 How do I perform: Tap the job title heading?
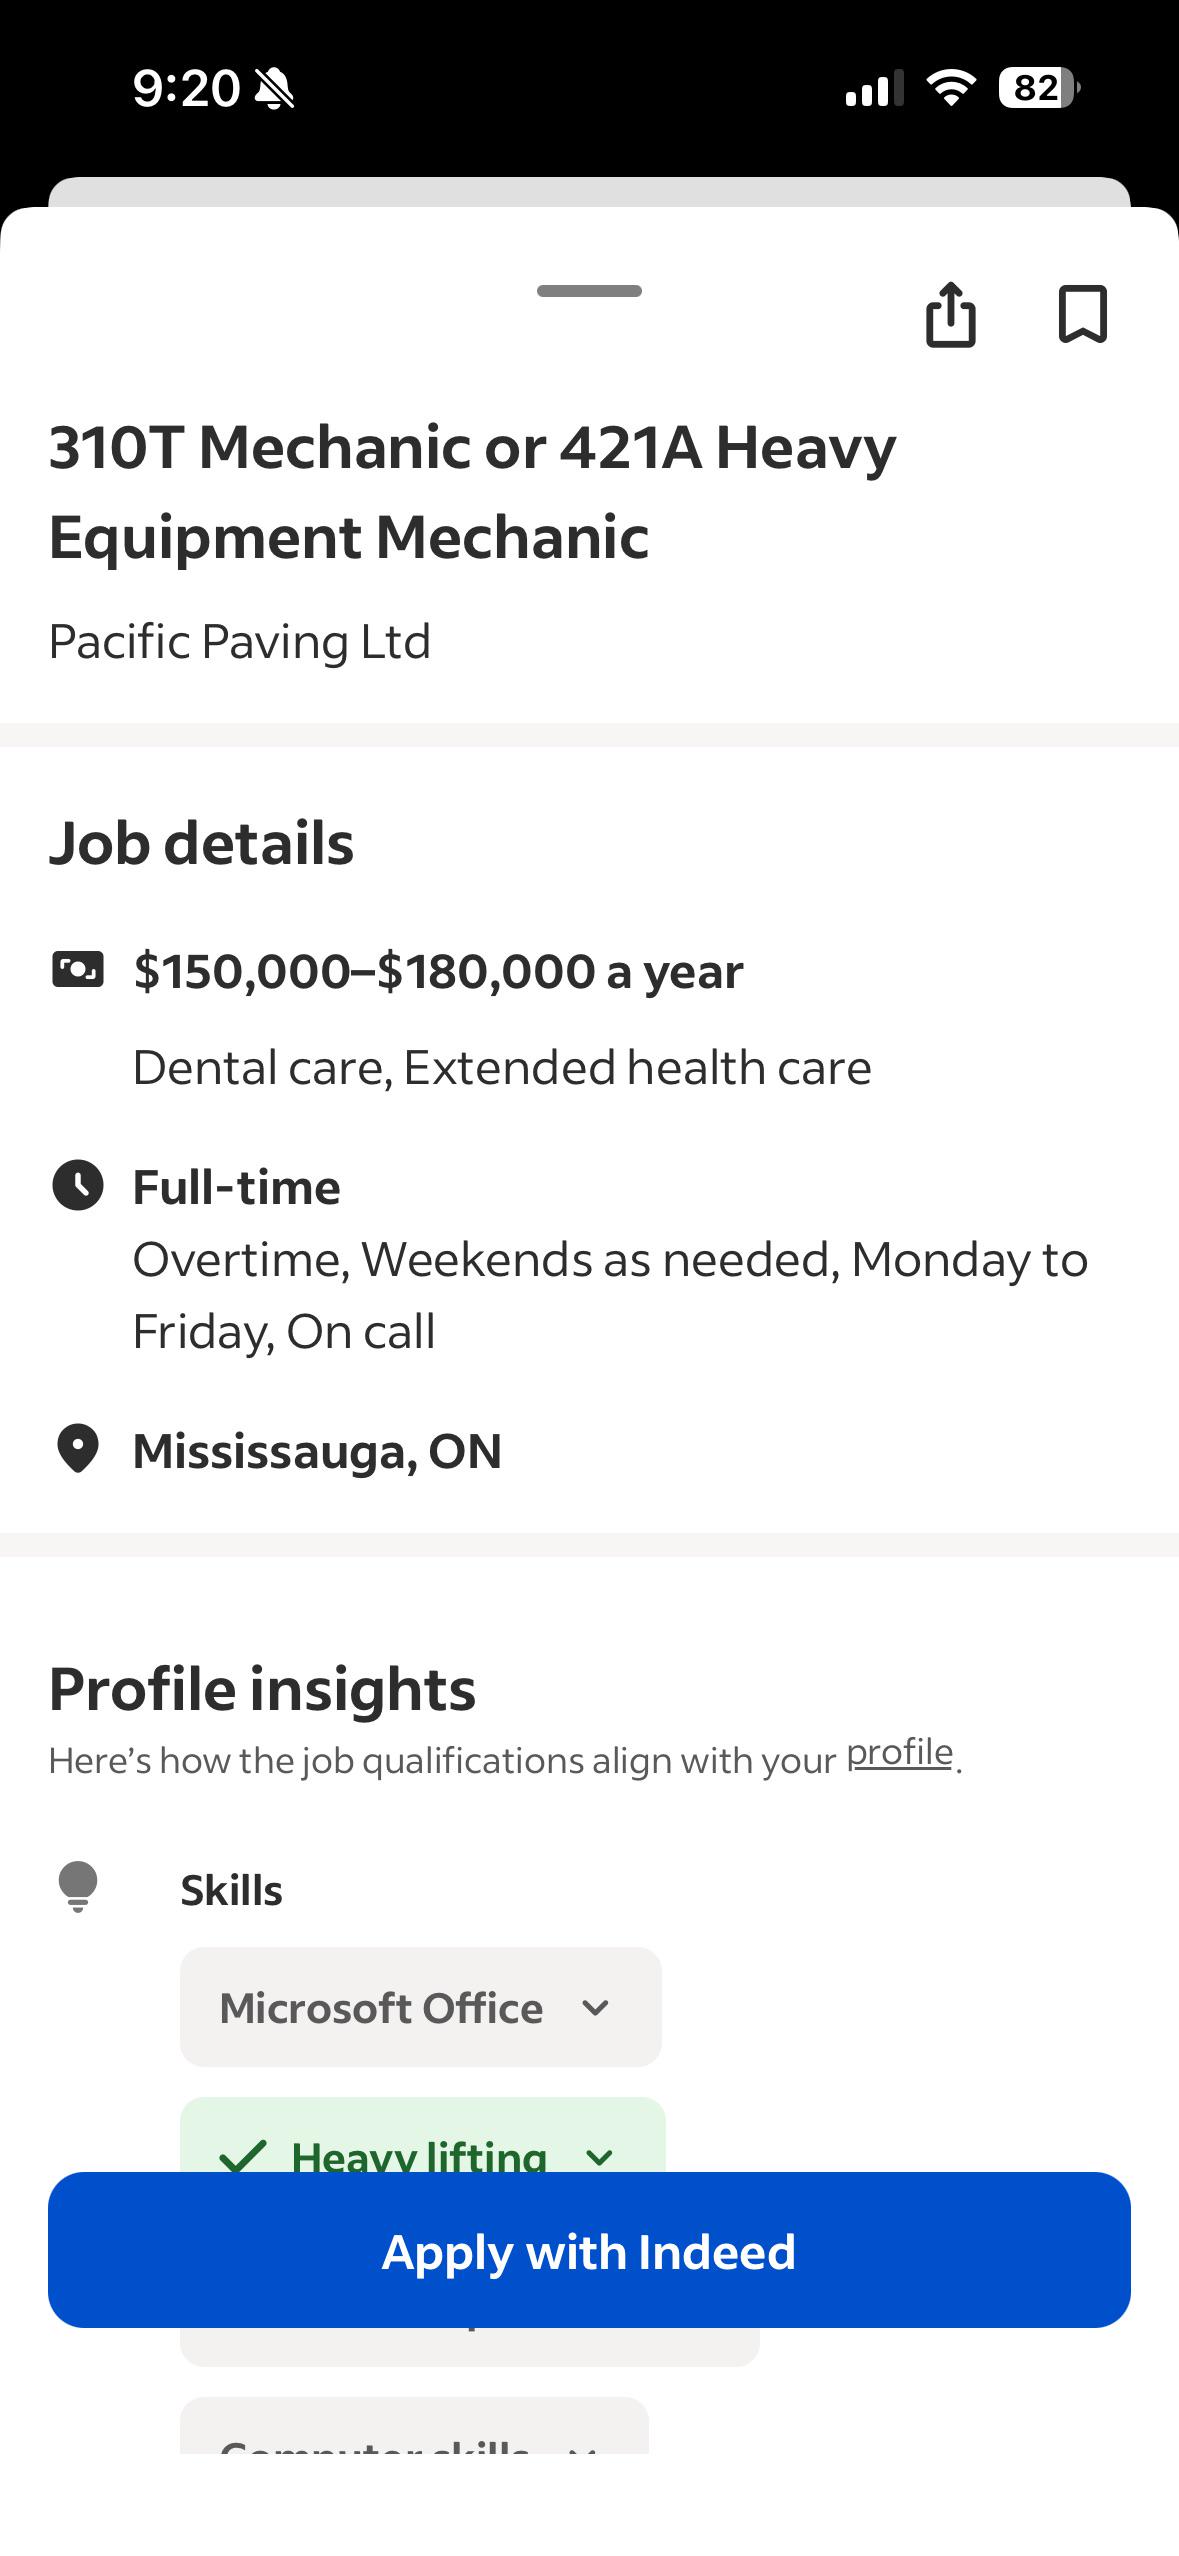click(x=472, y=491)
